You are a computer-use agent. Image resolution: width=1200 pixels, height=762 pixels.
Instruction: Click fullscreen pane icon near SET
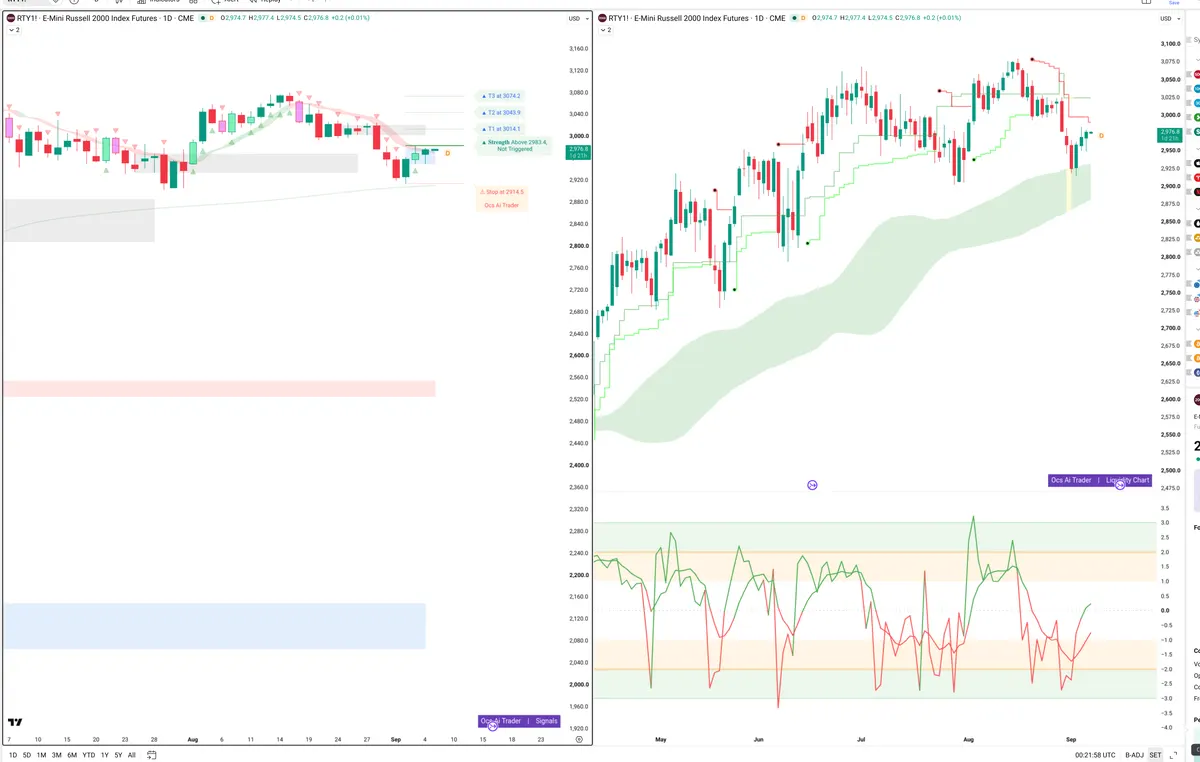(x=1172, y=755)
